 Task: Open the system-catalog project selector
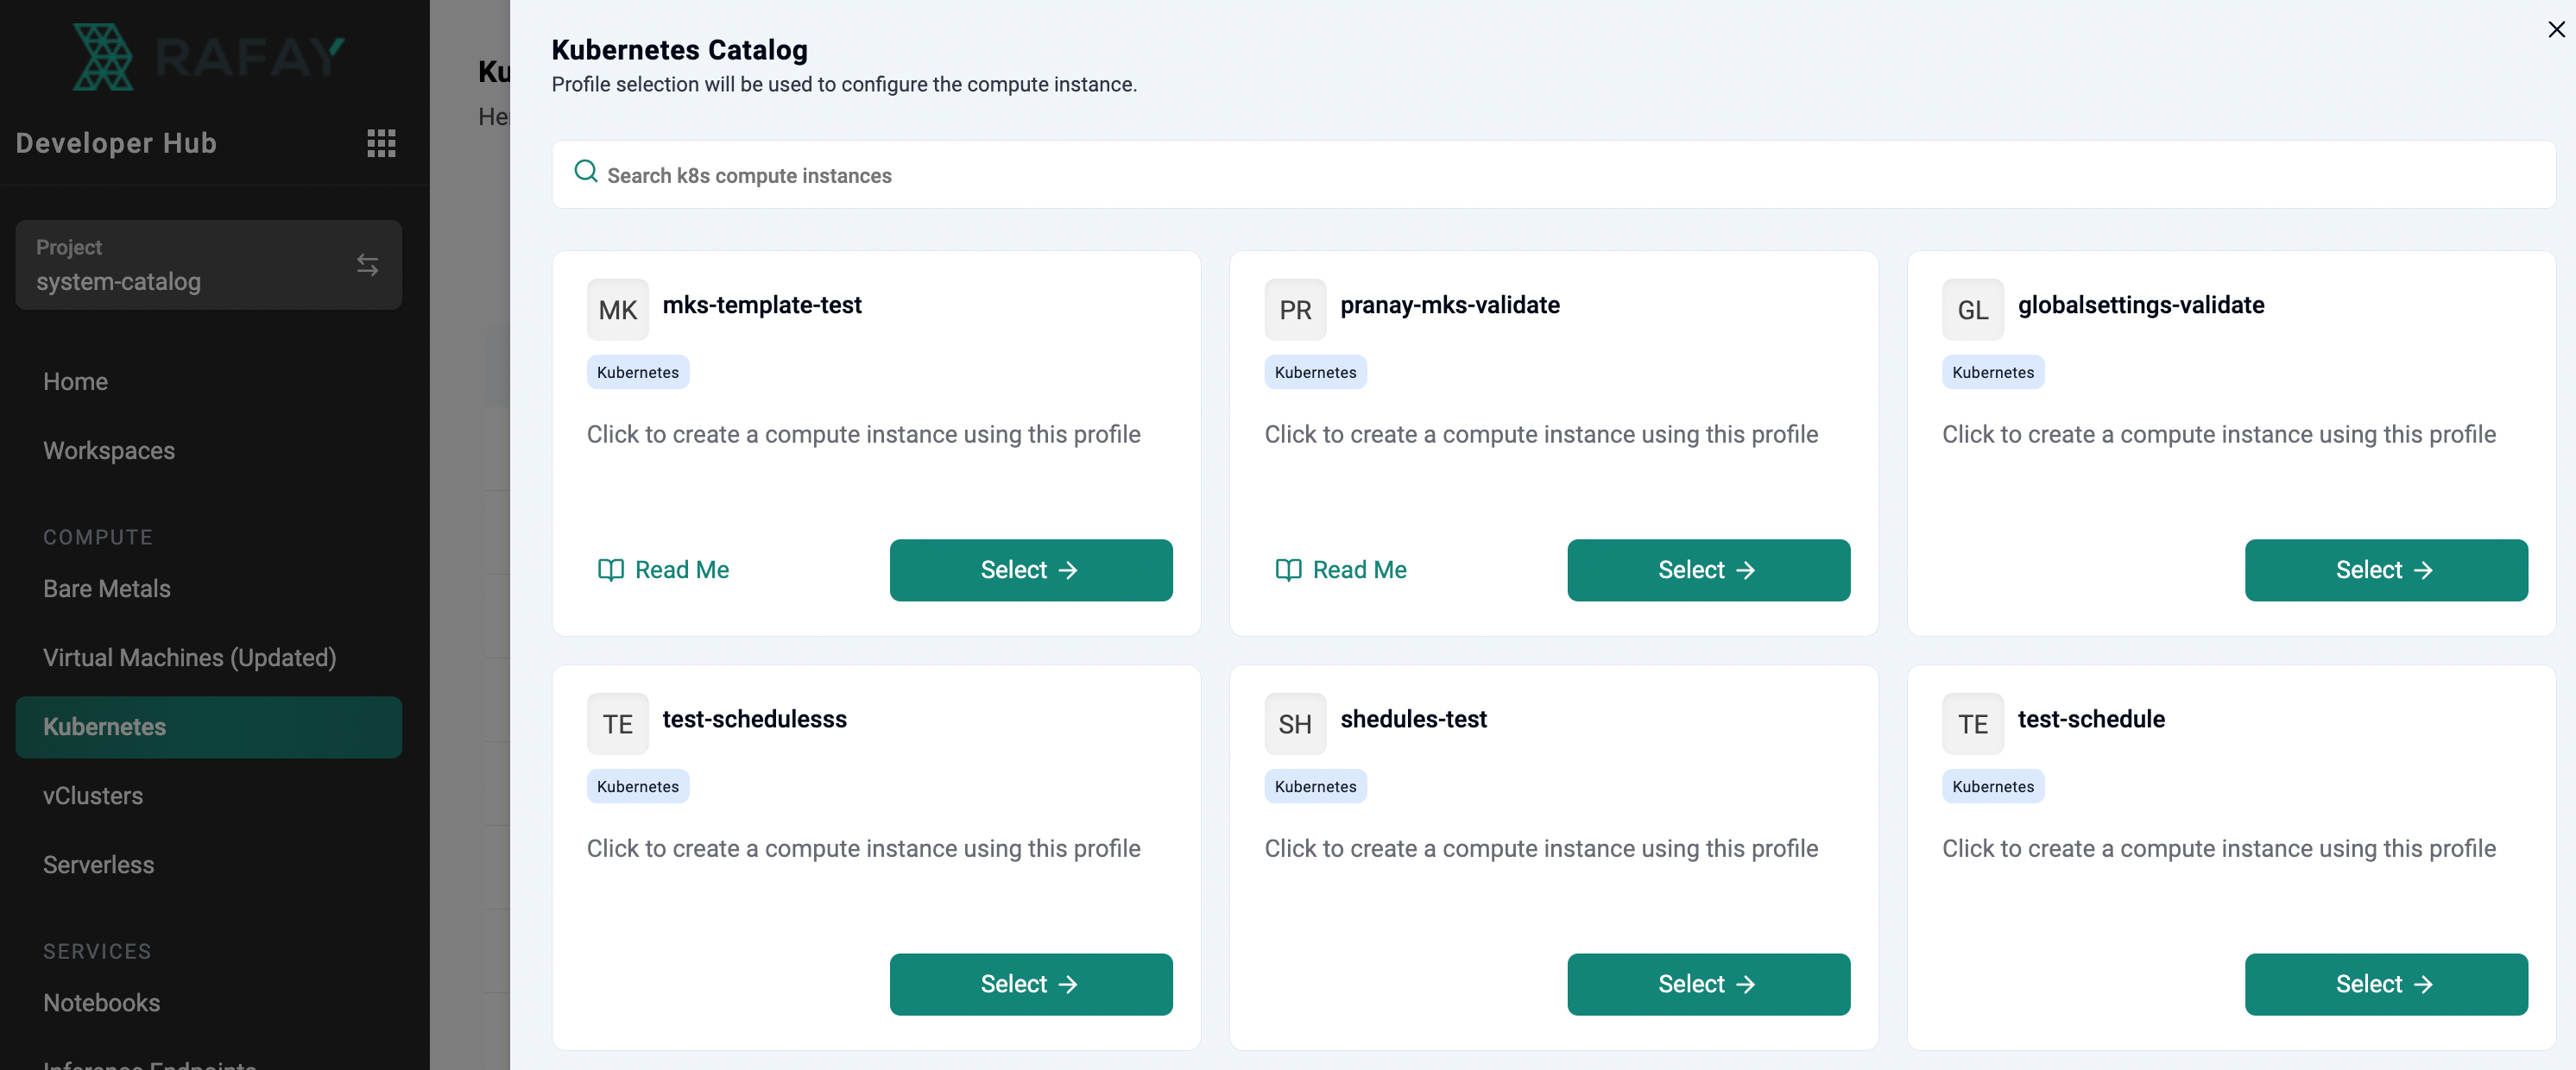click(x=209, y=265)
